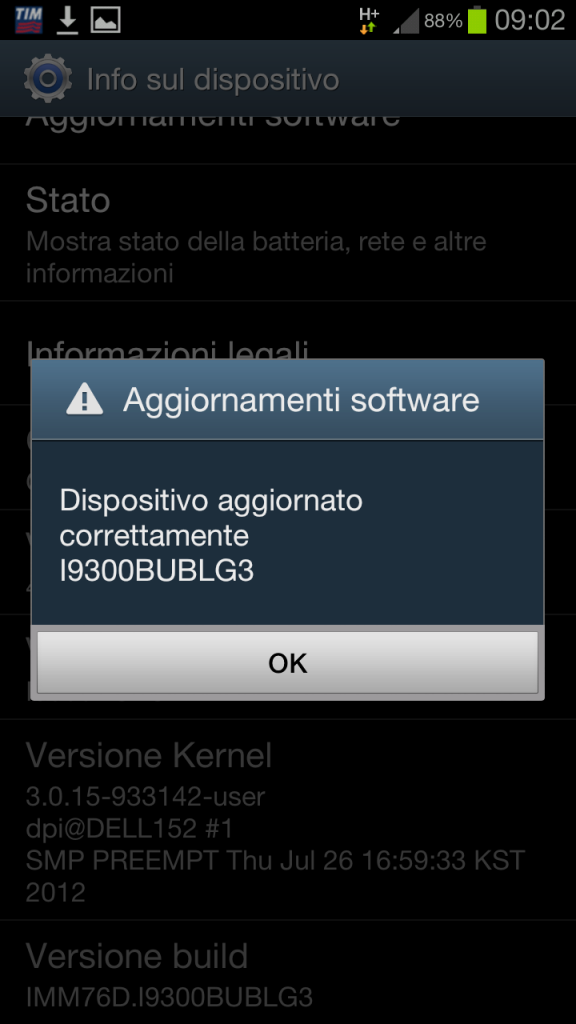Tap the I9300BUBLG3 message text in dialog
Screen dimensions: 576x1024
(x=157, y=571)
